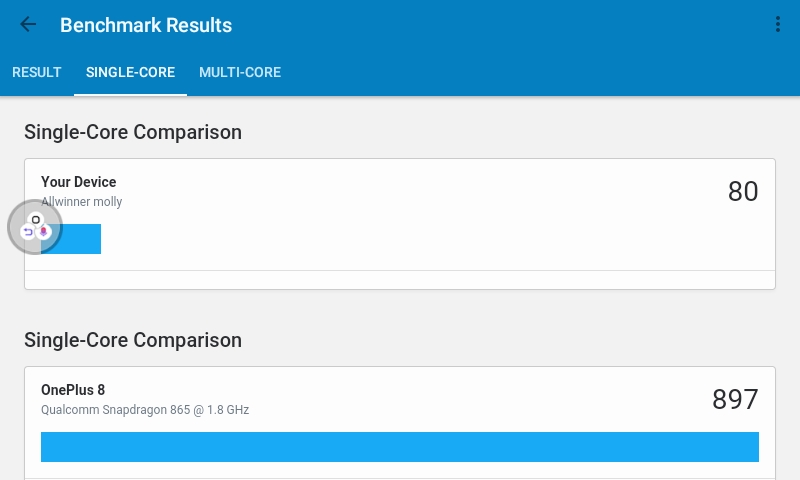
Task: Click the OnePlus 8 score 897
Action: pos(735,399)
